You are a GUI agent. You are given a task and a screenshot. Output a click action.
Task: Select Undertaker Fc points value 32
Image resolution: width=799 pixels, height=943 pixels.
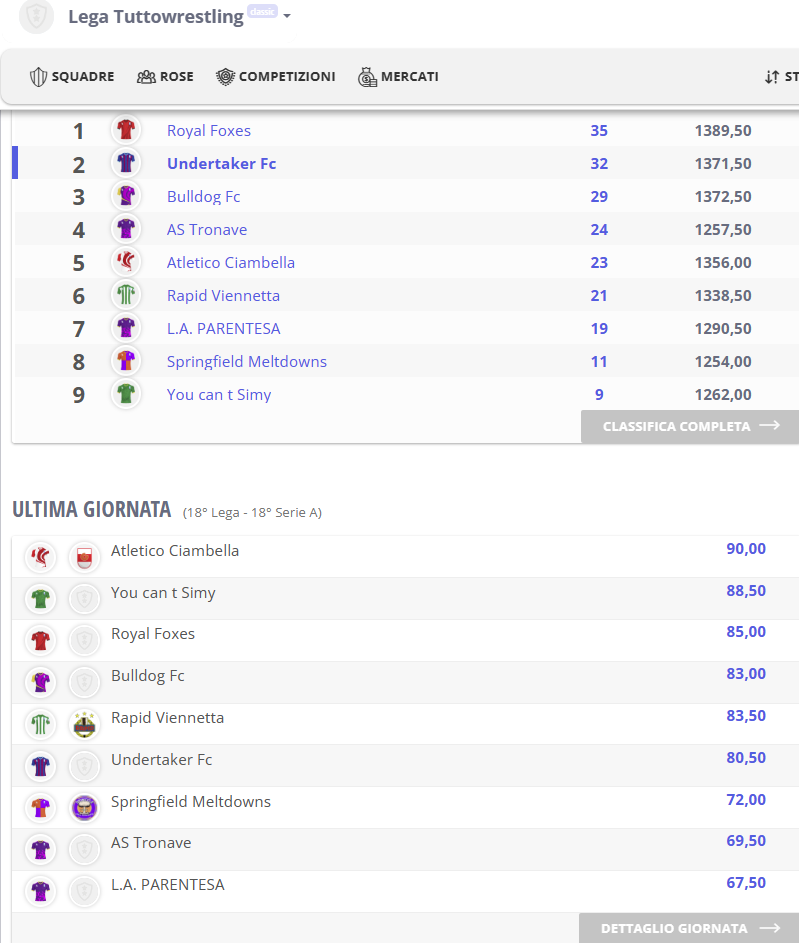pyautogui.click(x=599, y=164)
